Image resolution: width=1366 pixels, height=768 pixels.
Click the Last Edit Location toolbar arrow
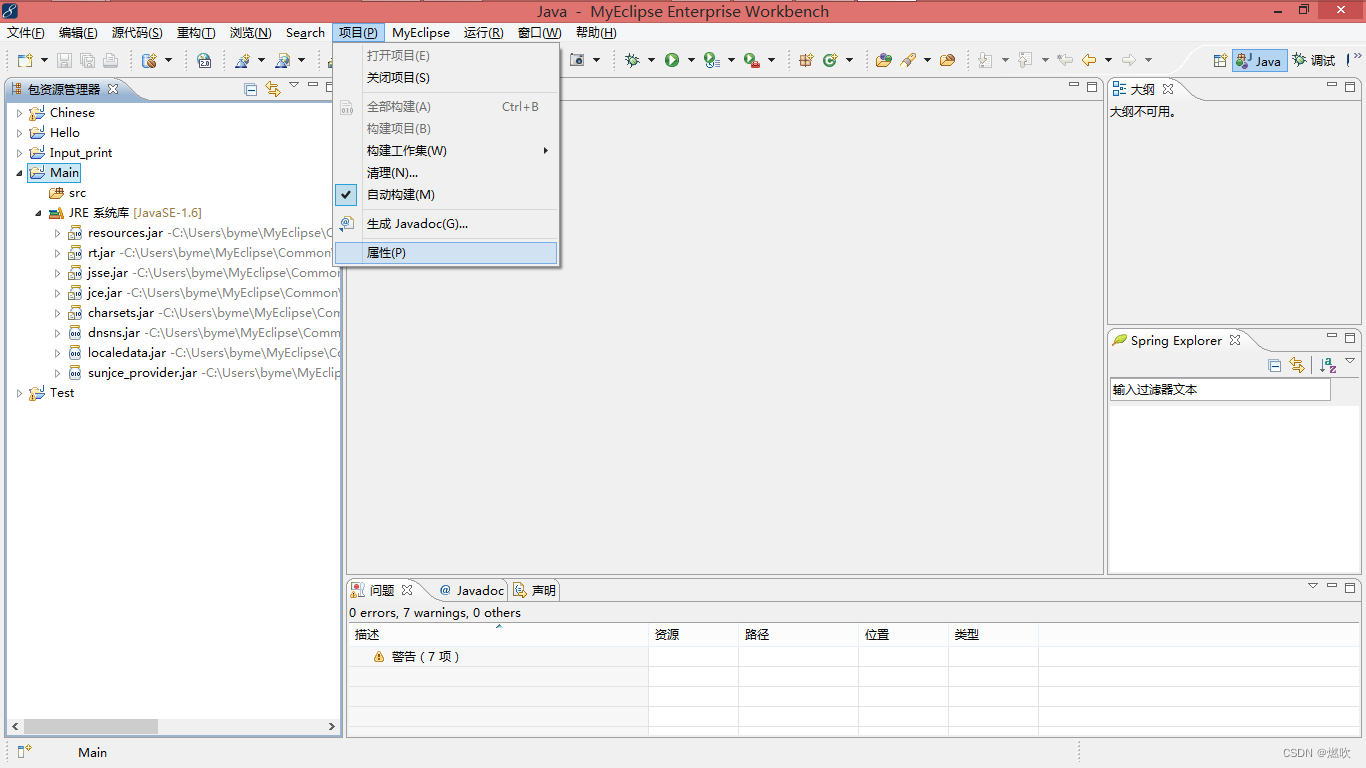[x=1065, y=60]
